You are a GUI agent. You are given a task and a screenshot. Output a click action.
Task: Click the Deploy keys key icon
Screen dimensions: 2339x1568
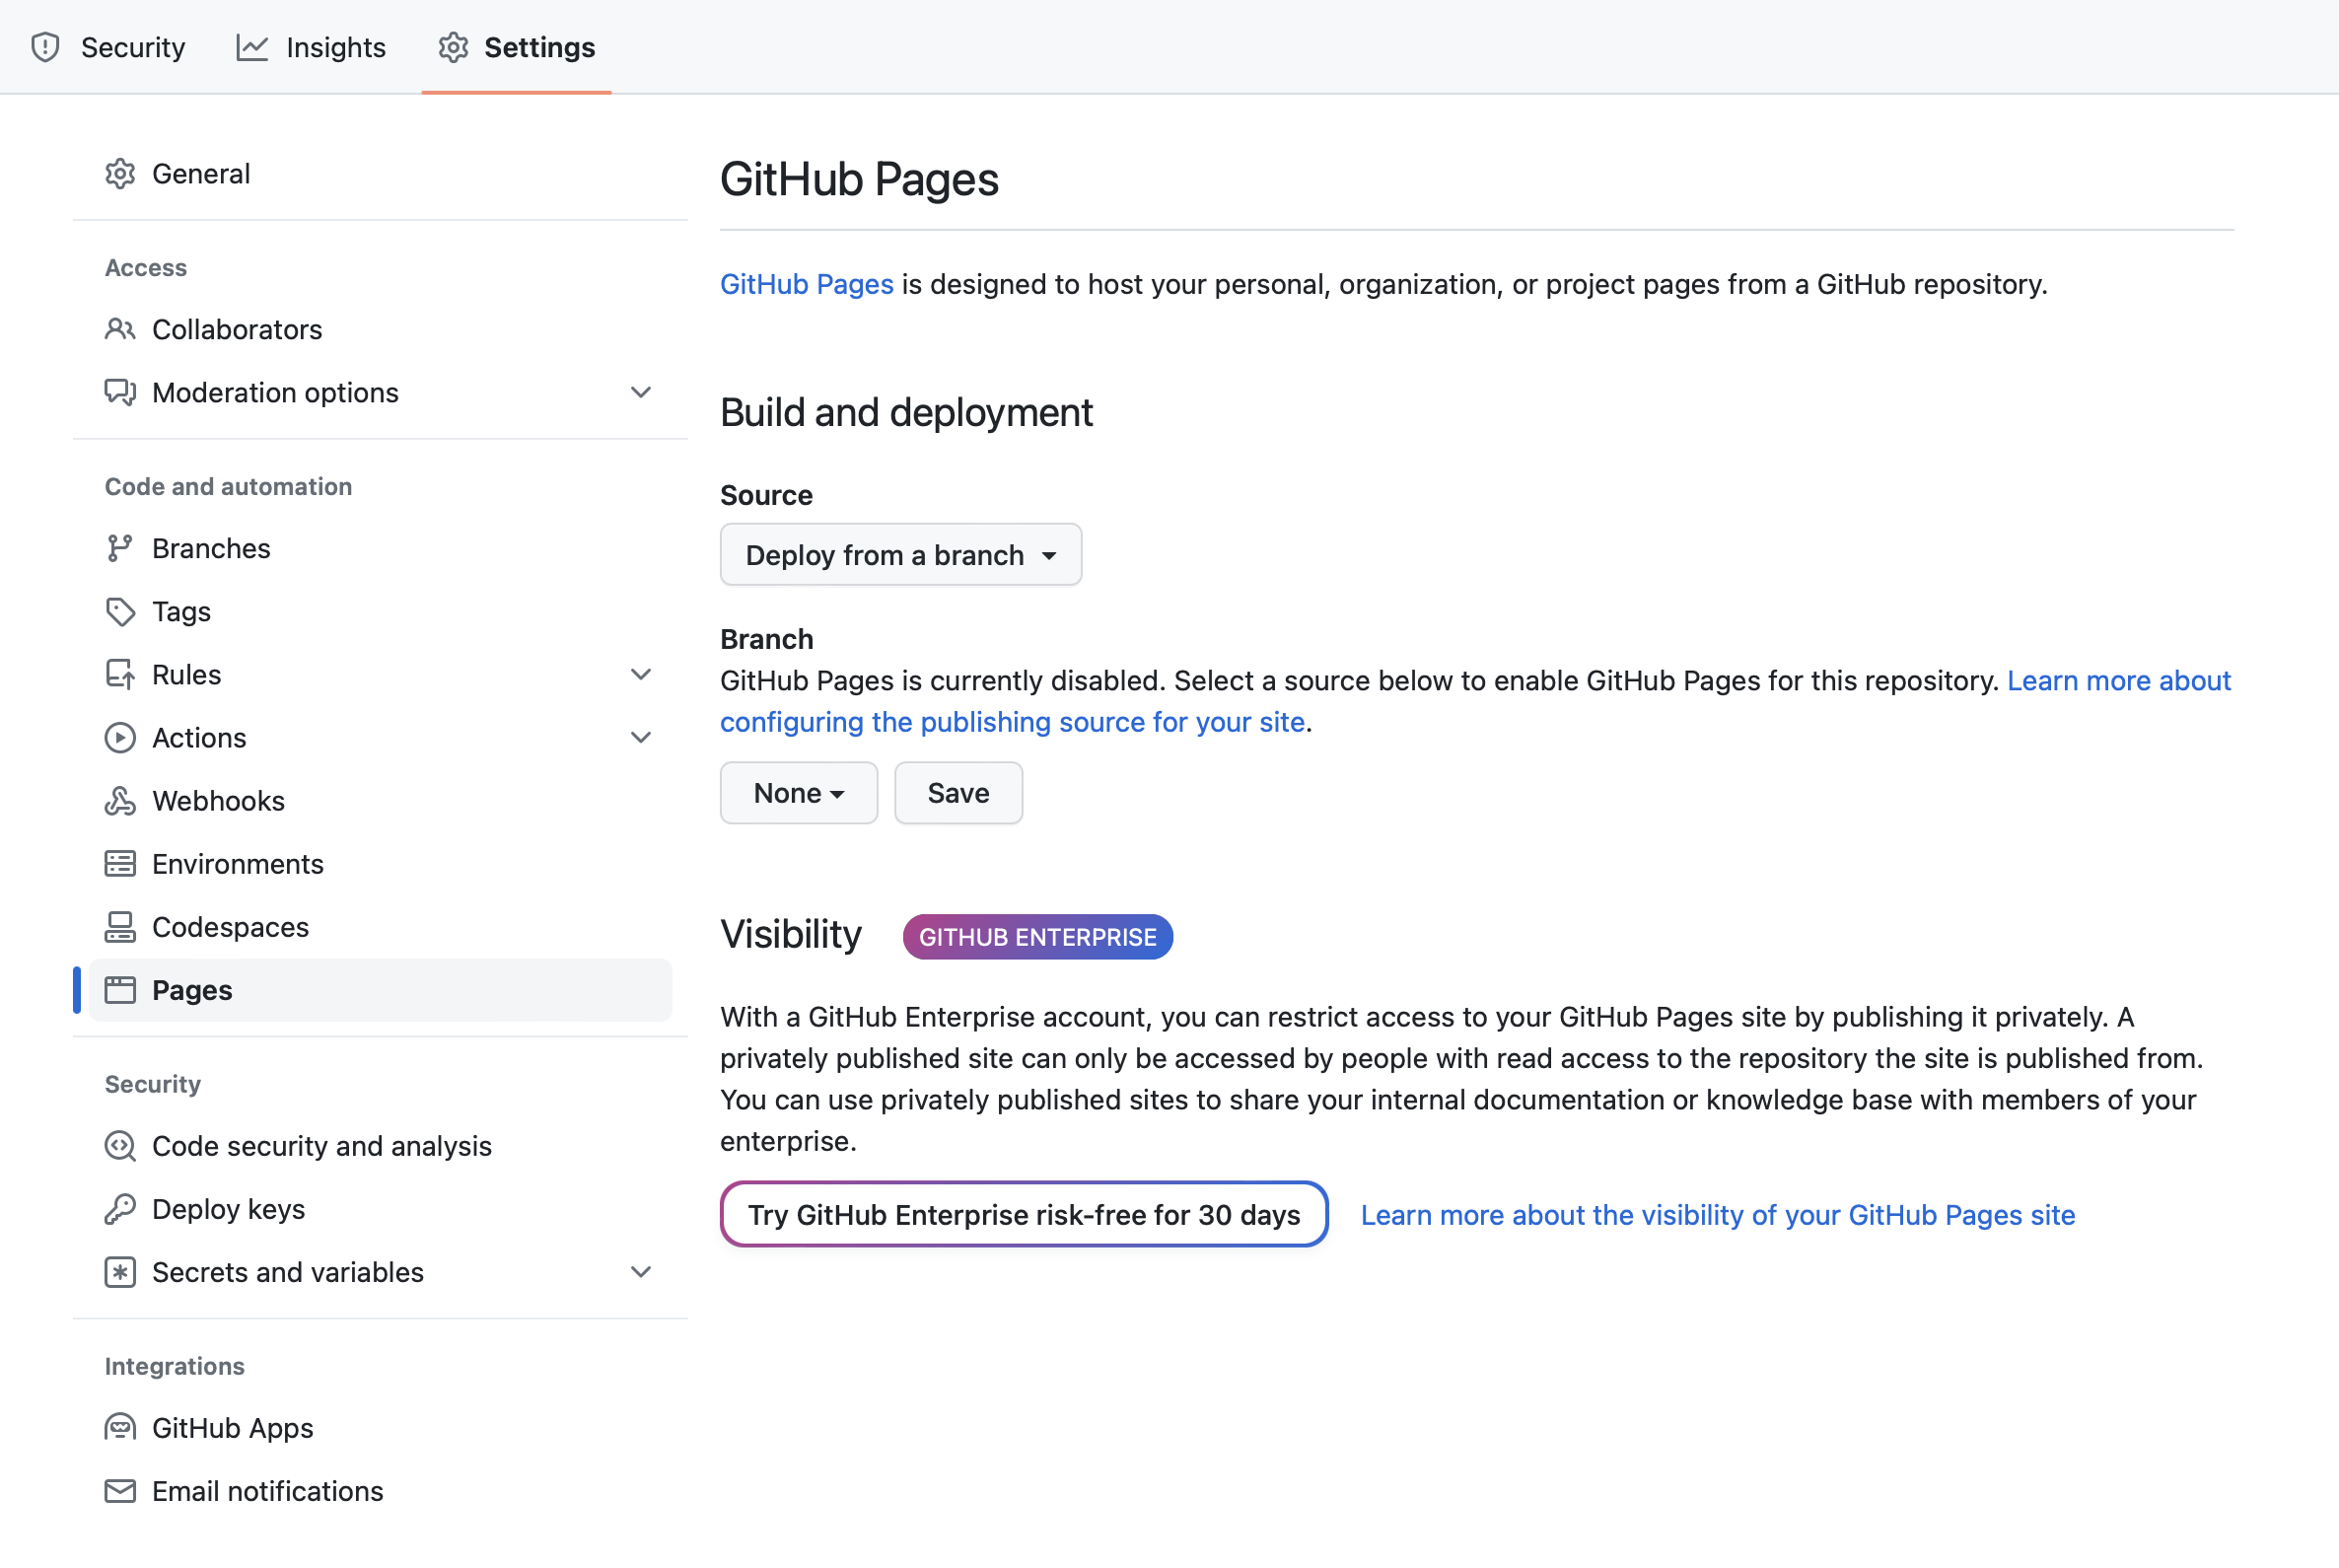(120, 1209)
